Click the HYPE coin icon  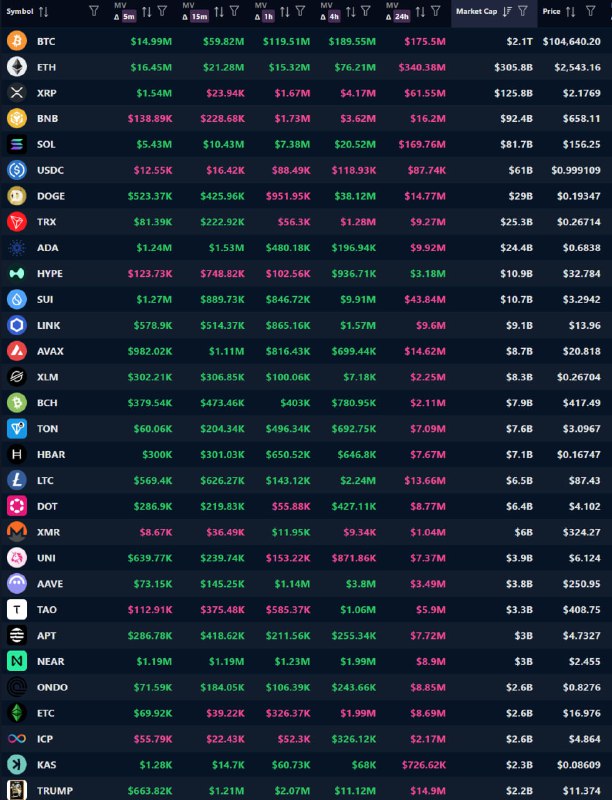[17, 273]
